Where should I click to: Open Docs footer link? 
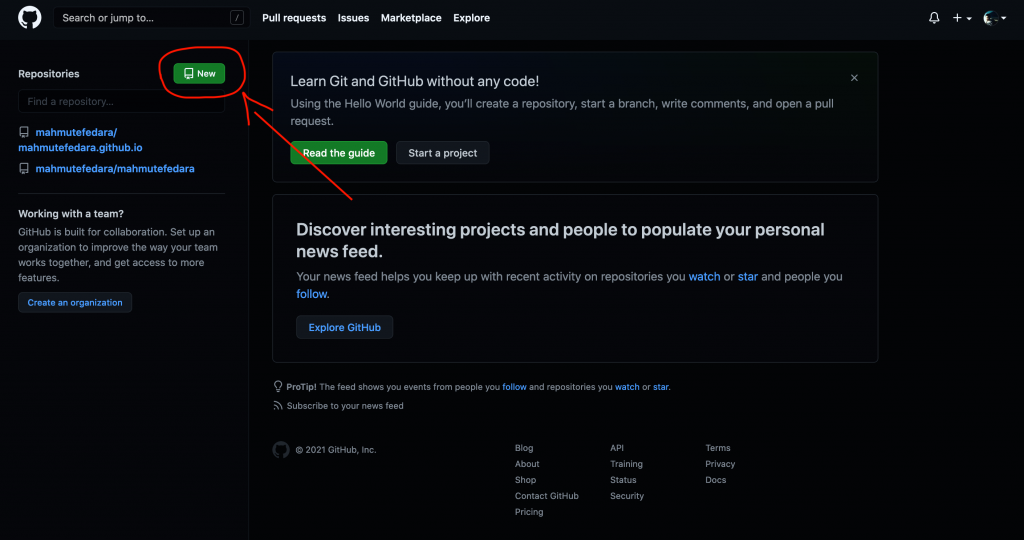pyautogui.click(x=716, y=480)
